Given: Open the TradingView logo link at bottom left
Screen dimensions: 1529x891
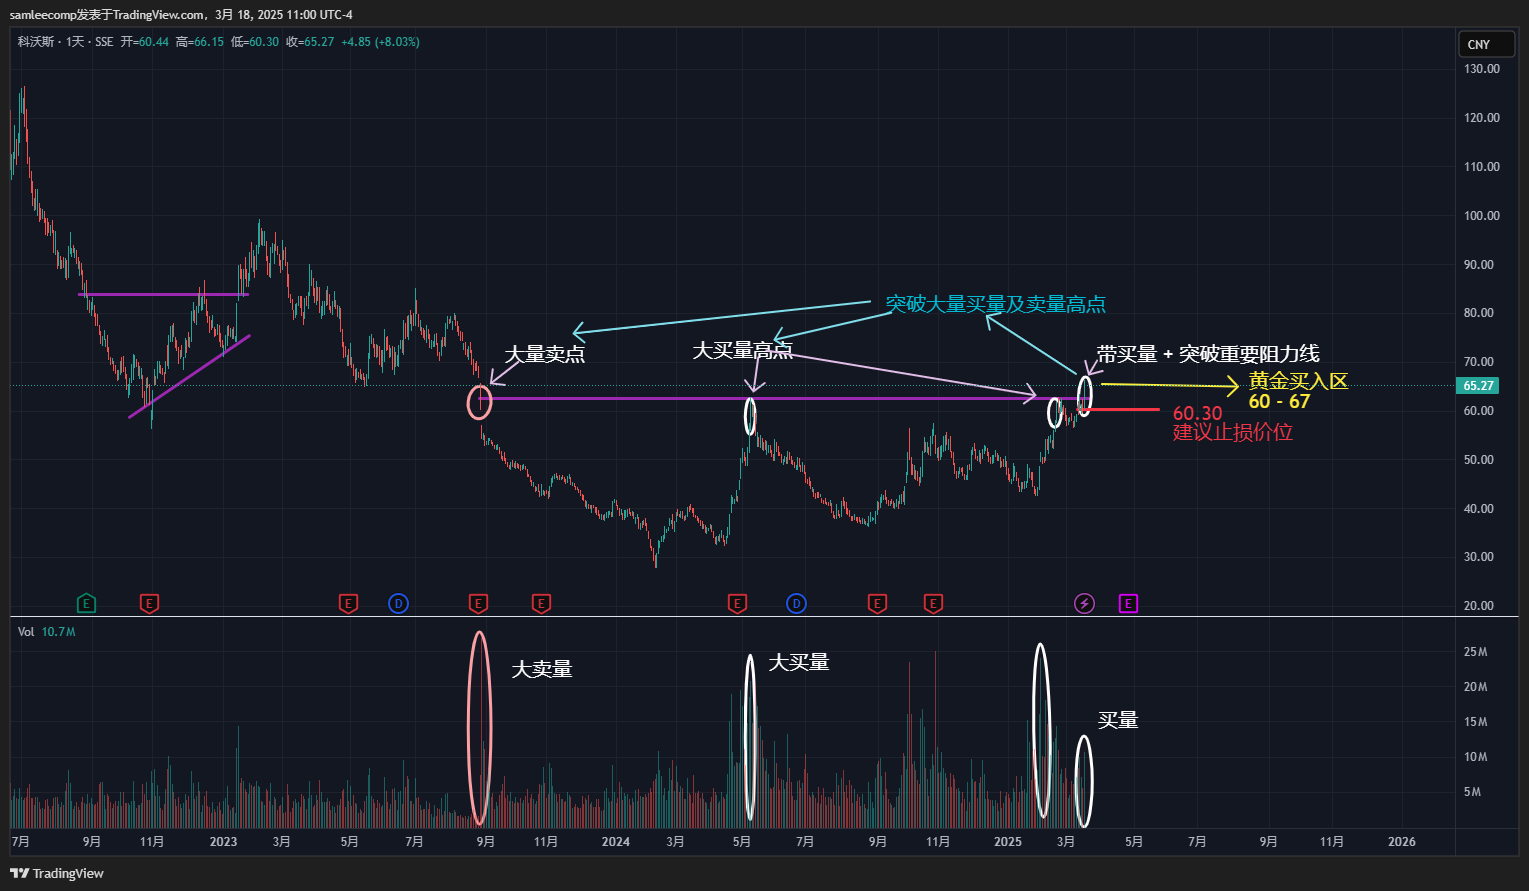Looking at the screenshot, I should (57, 873).
